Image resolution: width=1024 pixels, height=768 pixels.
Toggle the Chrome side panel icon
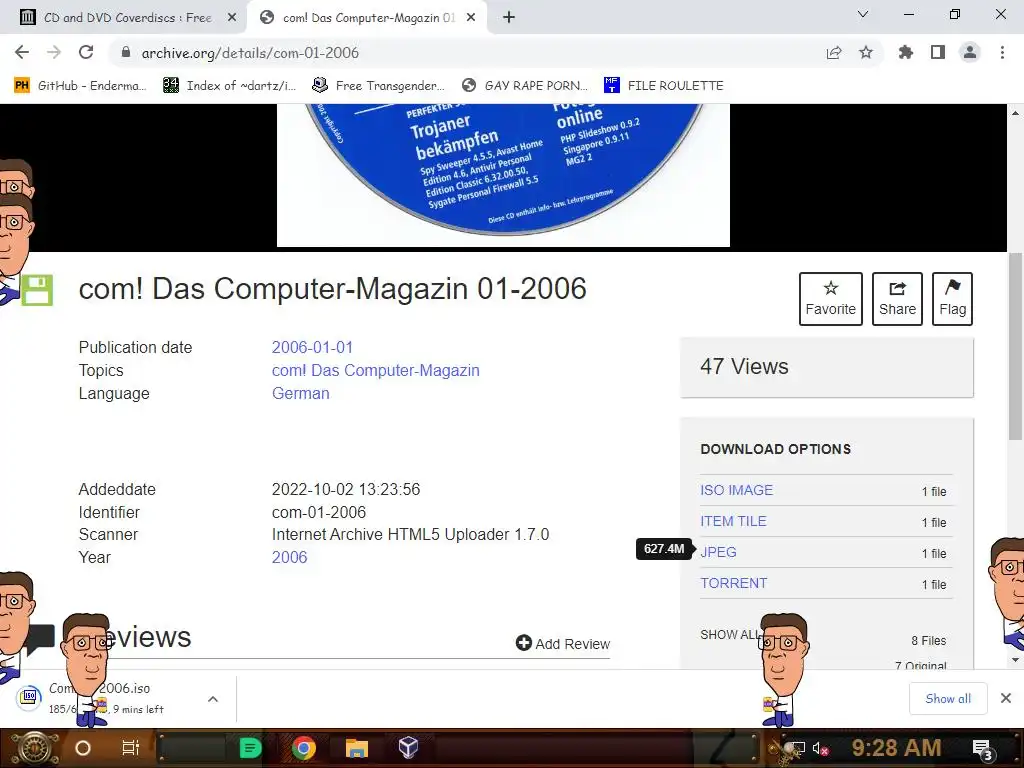click(x=938, y=52)
